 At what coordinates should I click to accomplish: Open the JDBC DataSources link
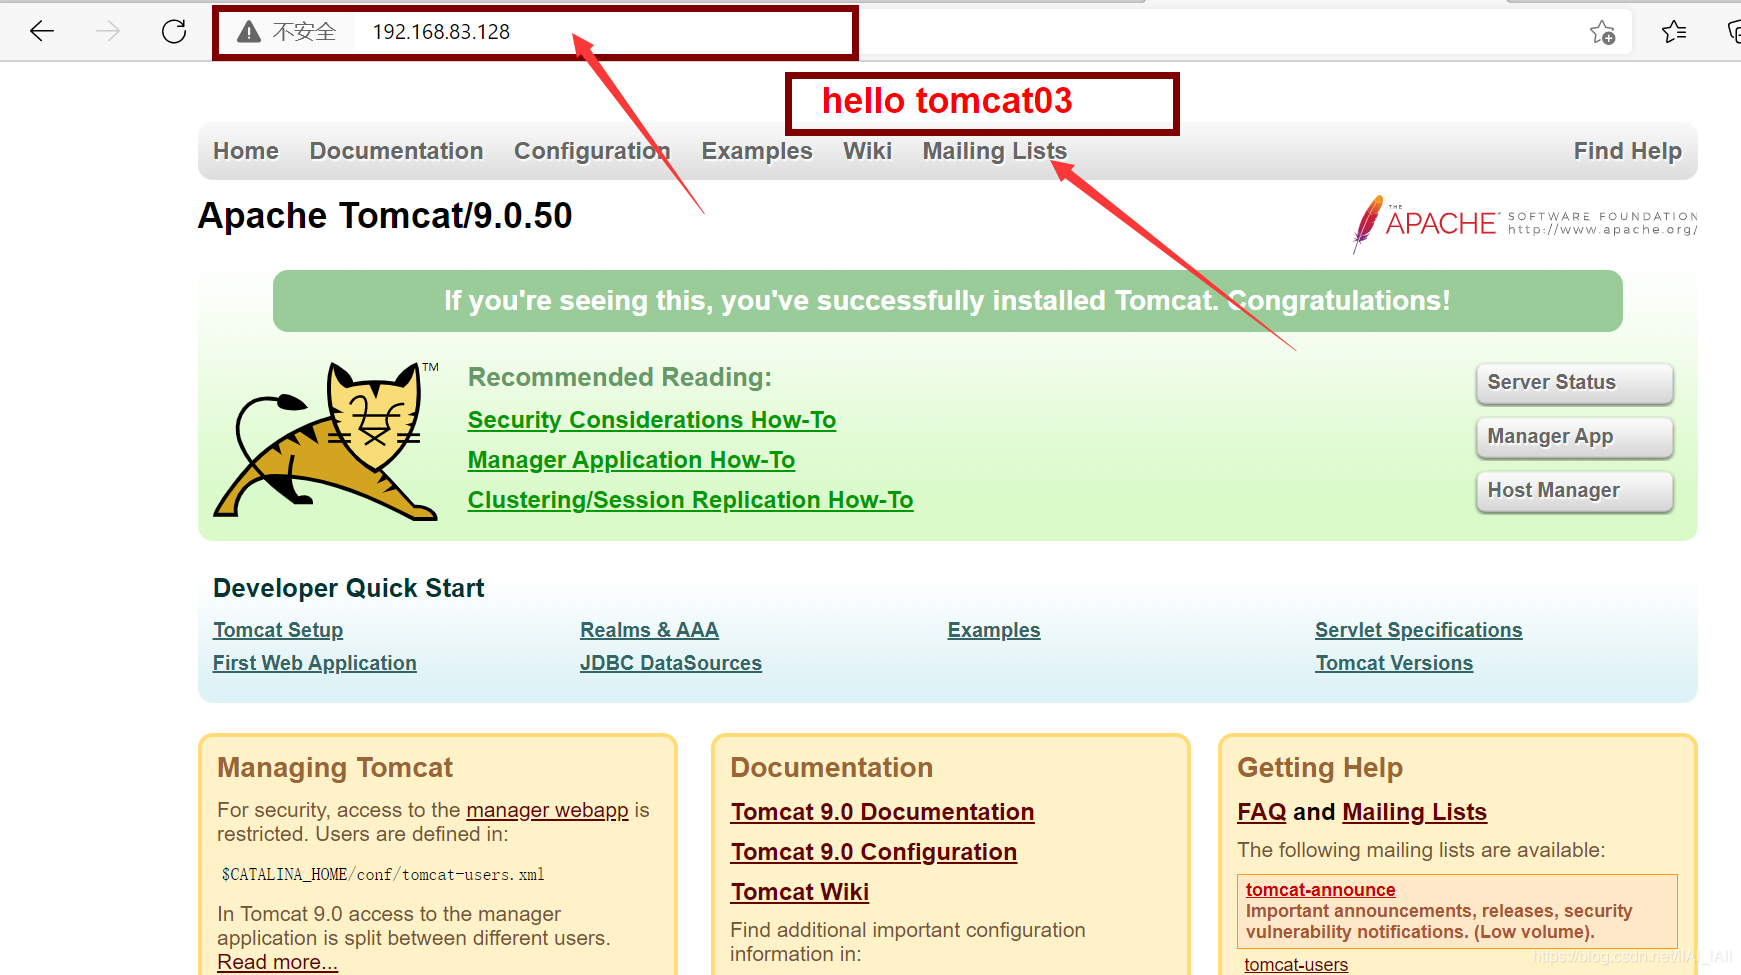coord(671,663)
